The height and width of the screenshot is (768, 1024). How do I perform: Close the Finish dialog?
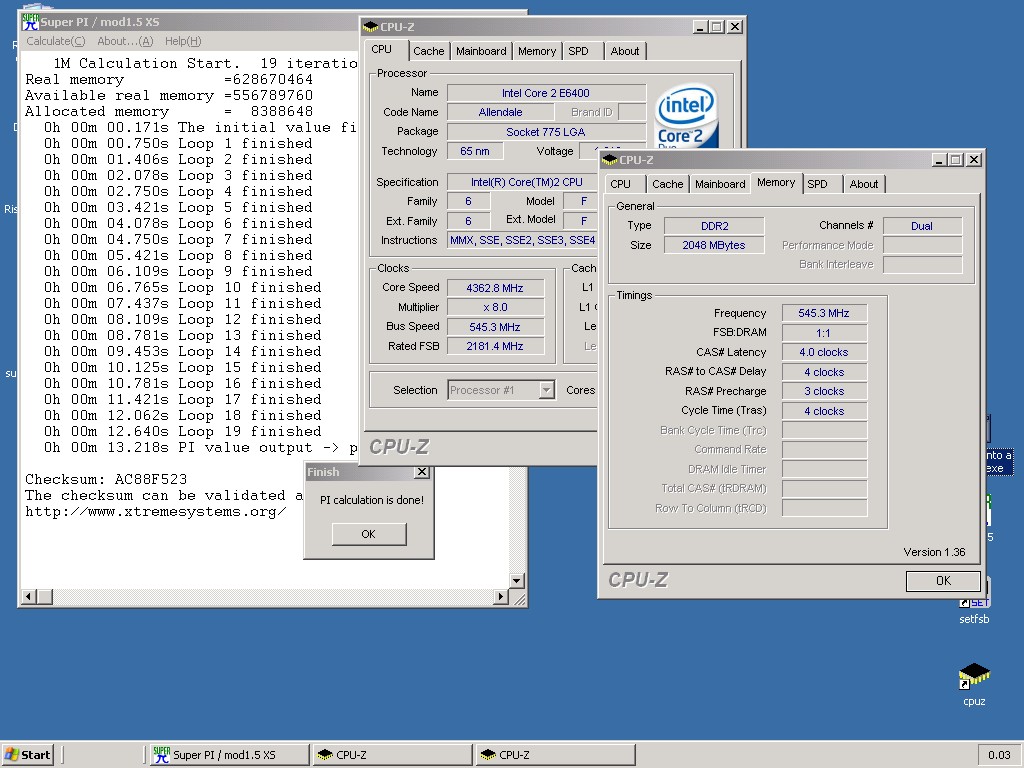[x=422, y=472]
